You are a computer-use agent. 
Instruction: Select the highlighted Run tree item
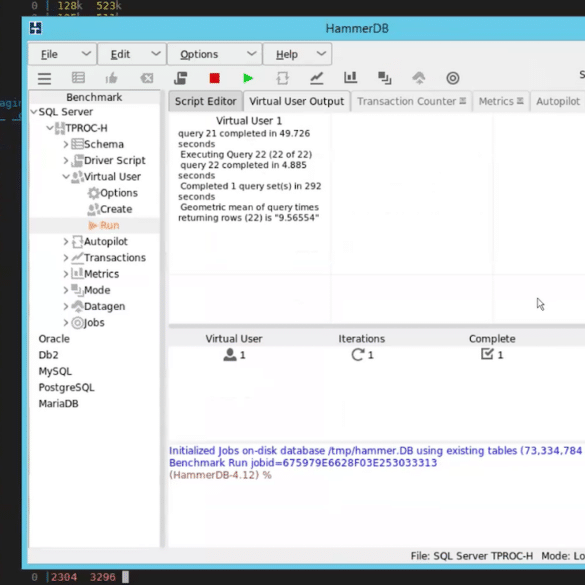109,225
